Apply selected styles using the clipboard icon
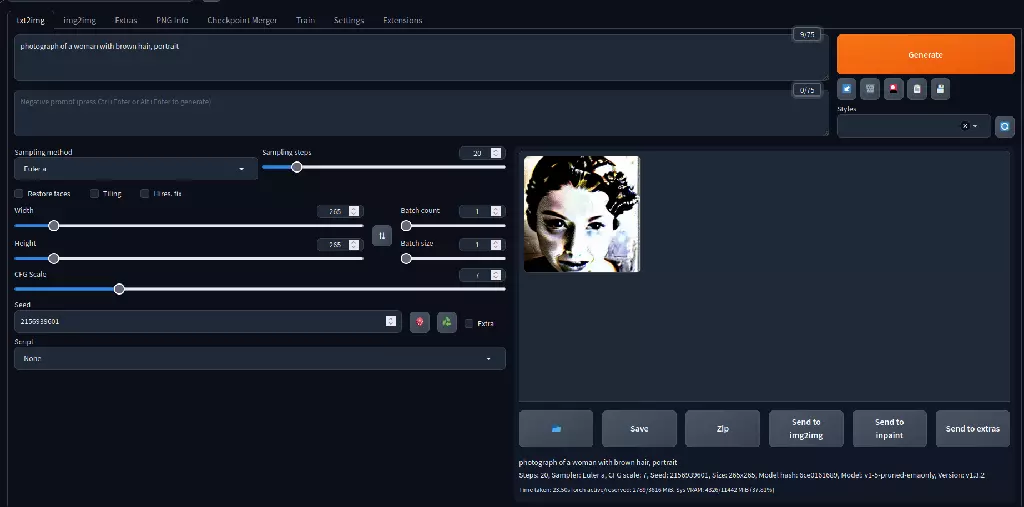 [917, 89]
